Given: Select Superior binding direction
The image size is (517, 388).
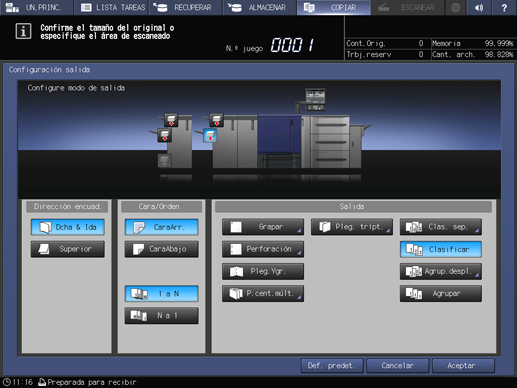Looking at the screenshot, I should (68, 249).
